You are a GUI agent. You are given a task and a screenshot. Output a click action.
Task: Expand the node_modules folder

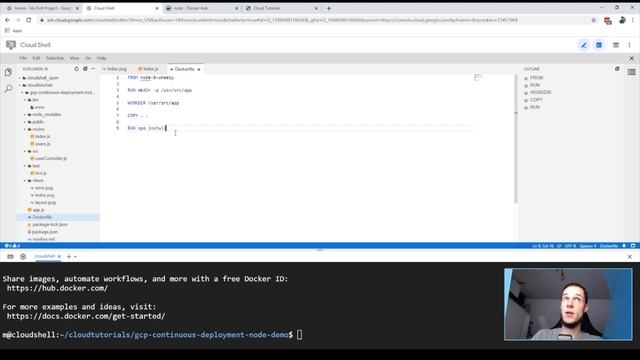tap(47, 115)
